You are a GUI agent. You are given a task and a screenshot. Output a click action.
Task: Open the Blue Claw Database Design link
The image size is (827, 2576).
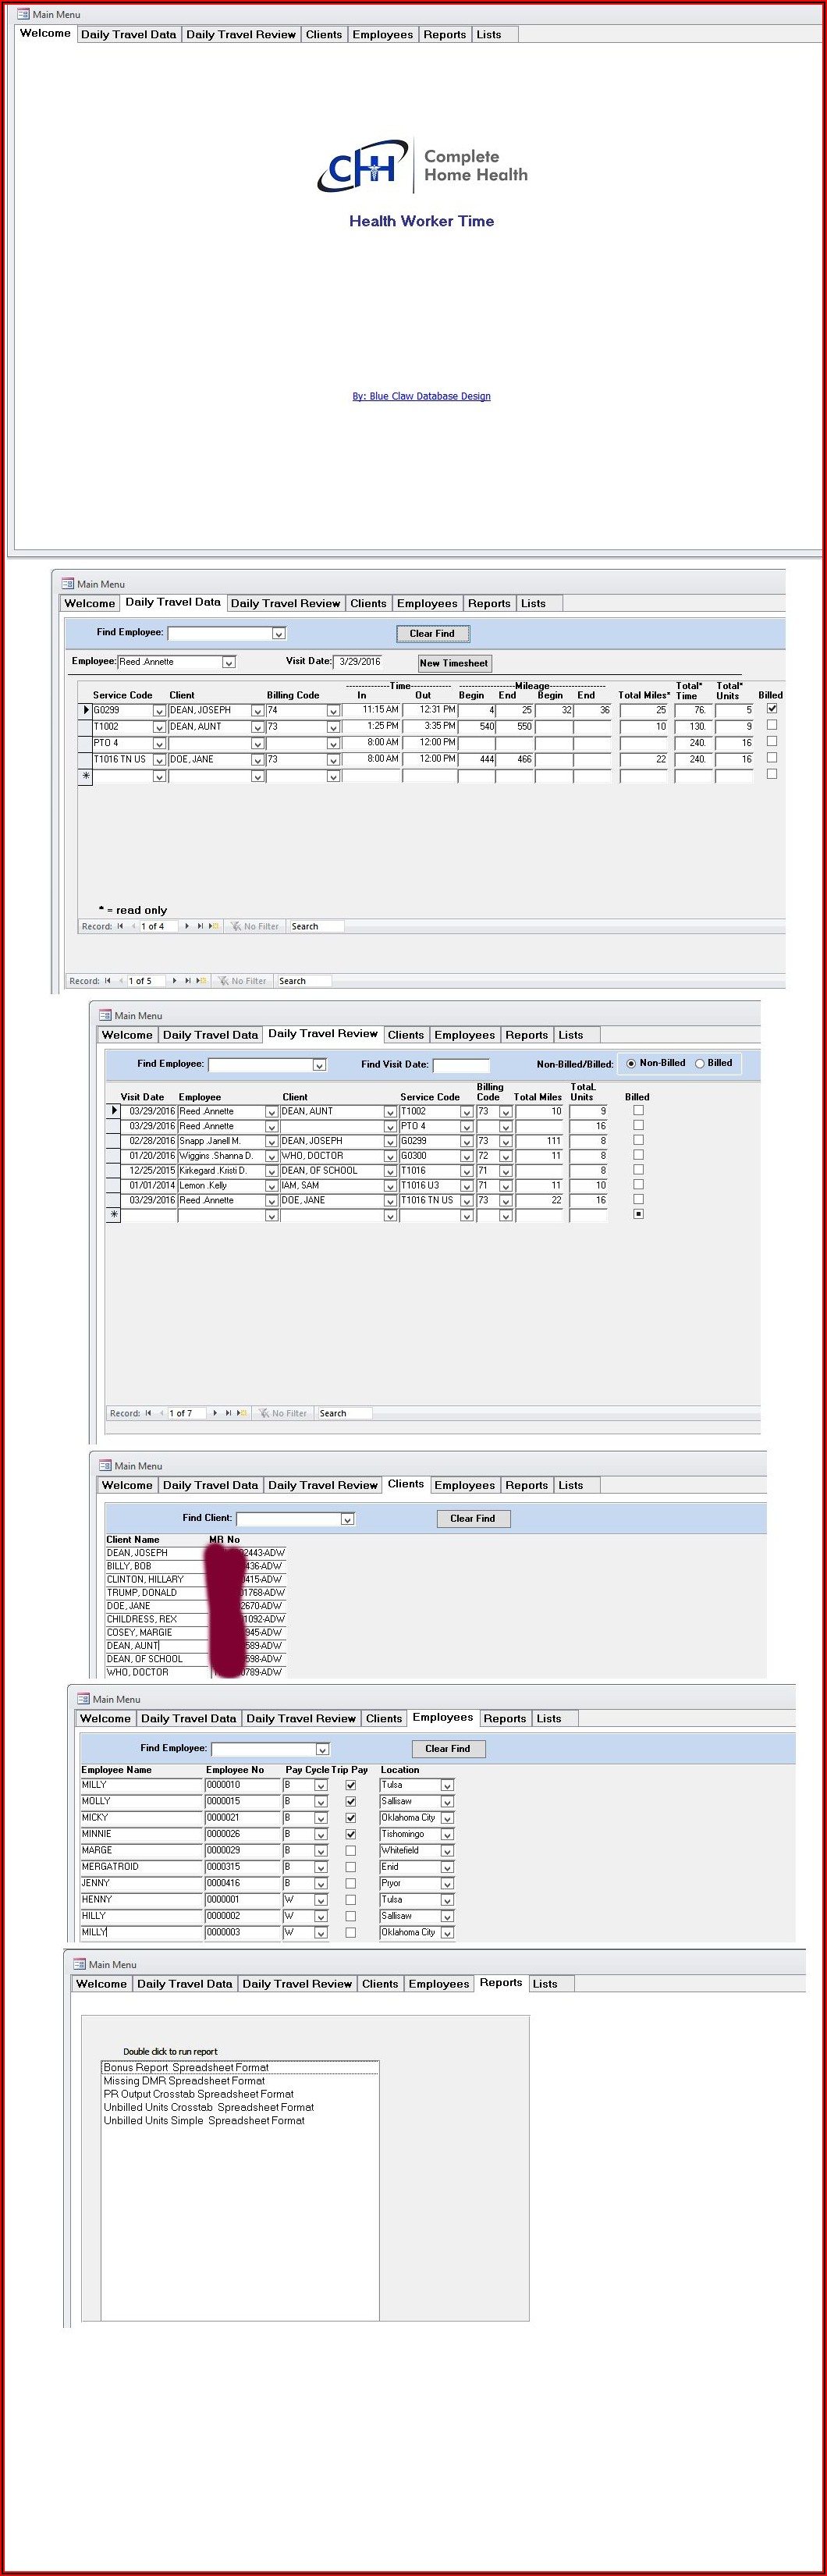(x=421, y=396)
